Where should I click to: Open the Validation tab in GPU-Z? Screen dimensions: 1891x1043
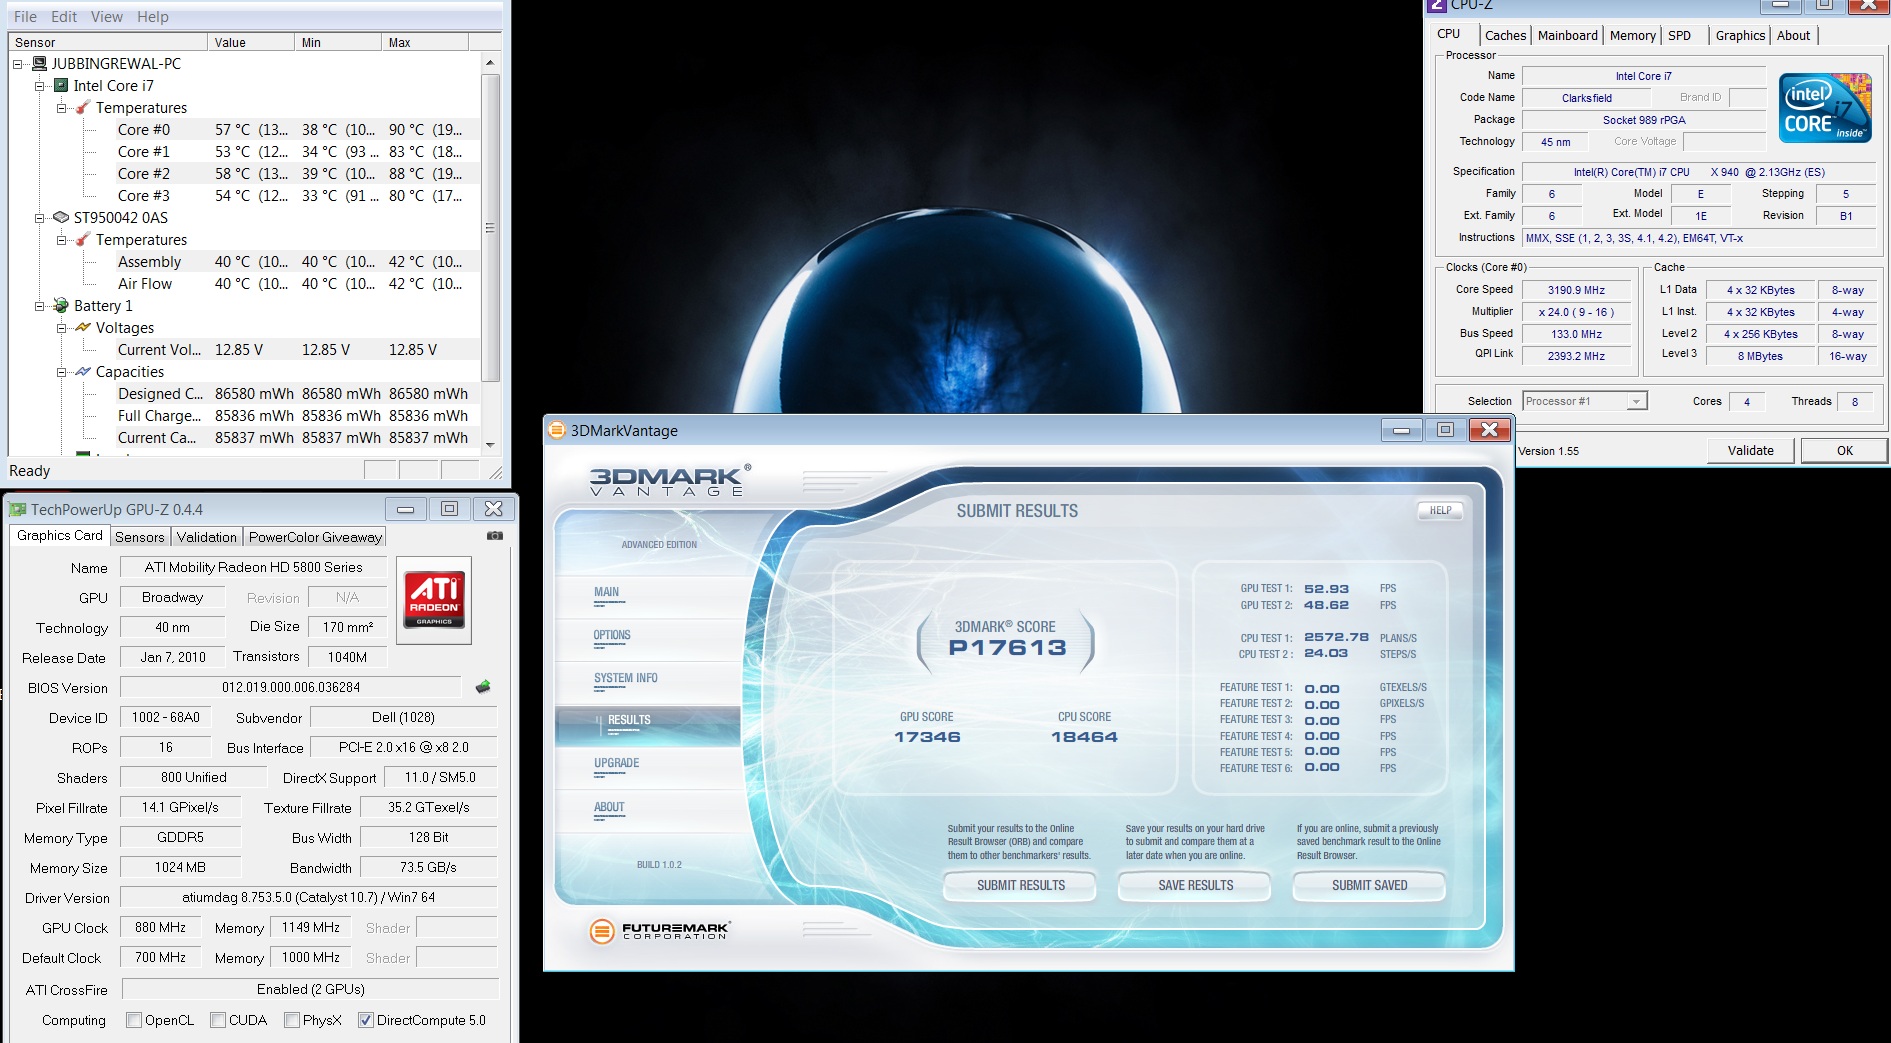tap(207, 537)
